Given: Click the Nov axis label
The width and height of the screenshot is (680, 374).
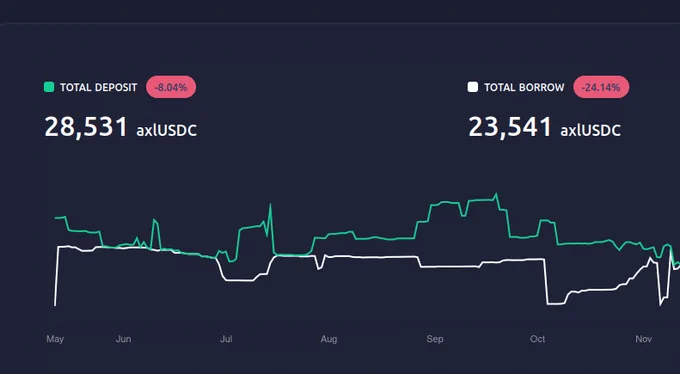Looking at the screenshot, I should coord(644,339).
